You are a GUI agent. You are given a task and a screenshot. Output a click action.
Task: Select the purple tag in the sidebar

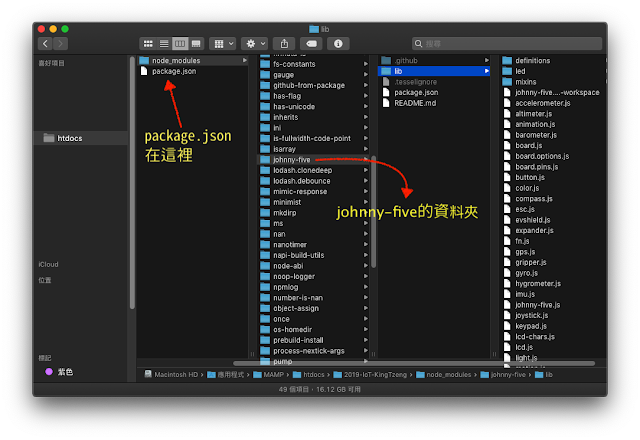tap(60, 372)
